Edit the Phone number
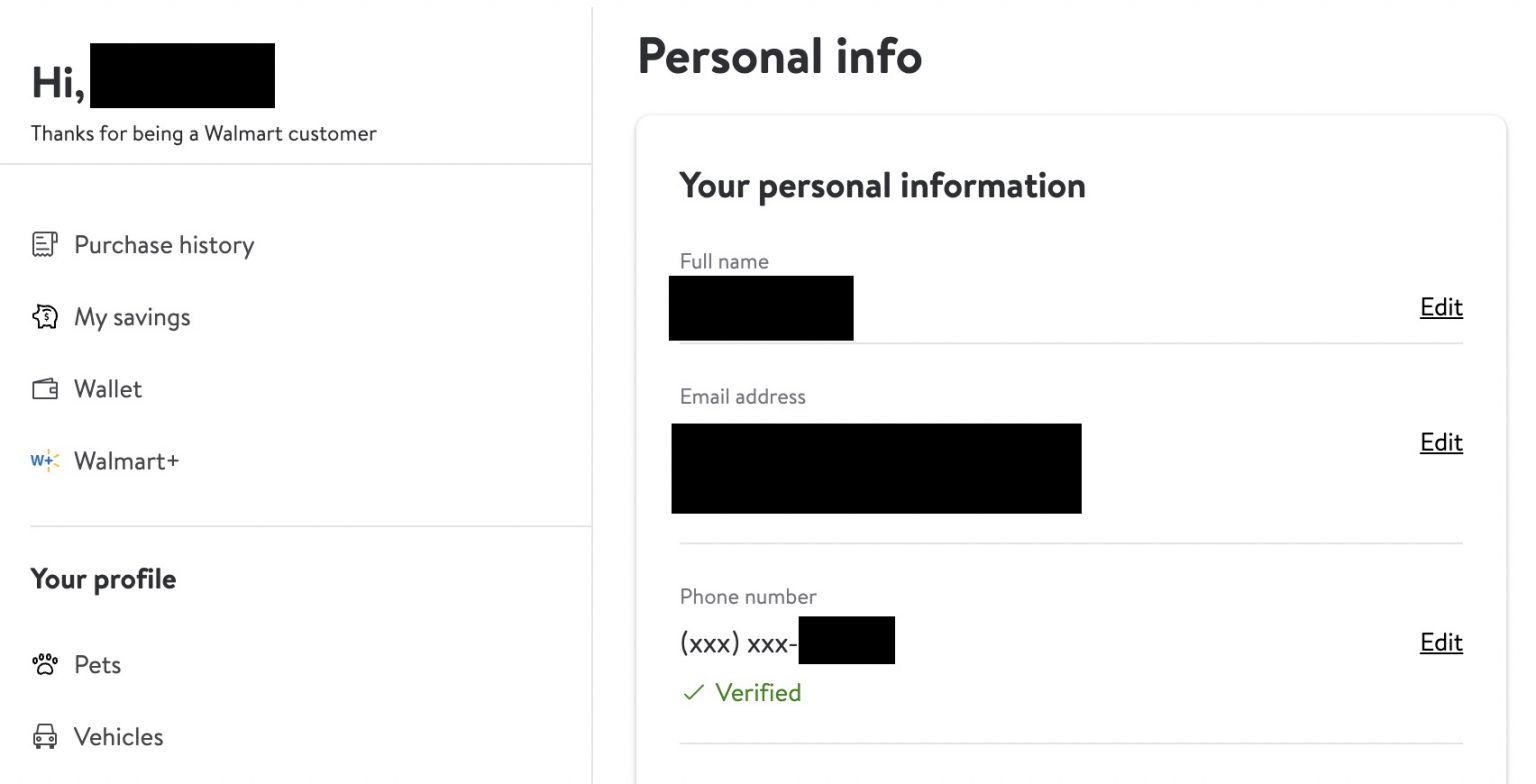Viewport: 1536px width, 784px height. coord(1441,642)
